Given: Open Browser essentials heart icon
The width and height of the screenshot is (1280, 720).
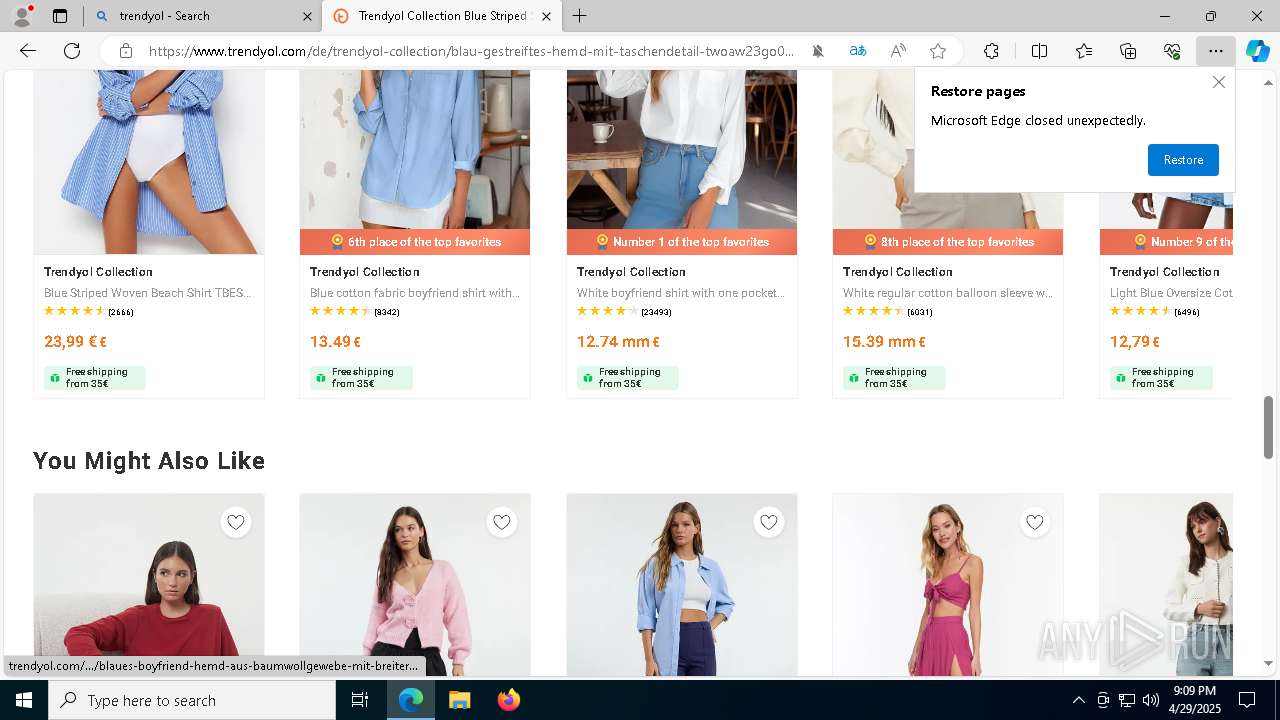Looking at the screenshot, I should (1172, 51).
